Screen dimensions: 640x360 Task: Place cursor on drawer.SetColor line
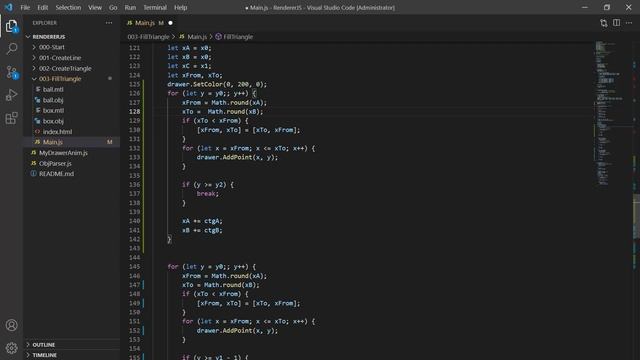(217, 84)
